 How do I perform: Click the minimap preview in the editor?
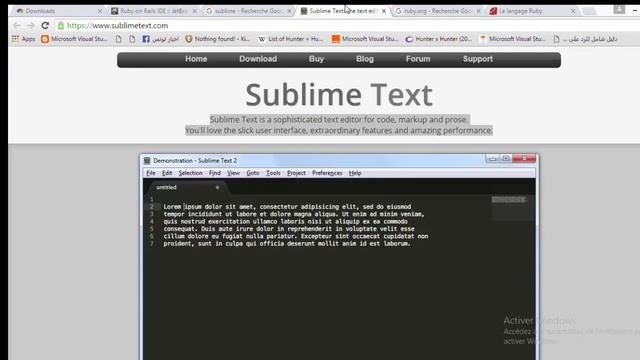point(513,208)
